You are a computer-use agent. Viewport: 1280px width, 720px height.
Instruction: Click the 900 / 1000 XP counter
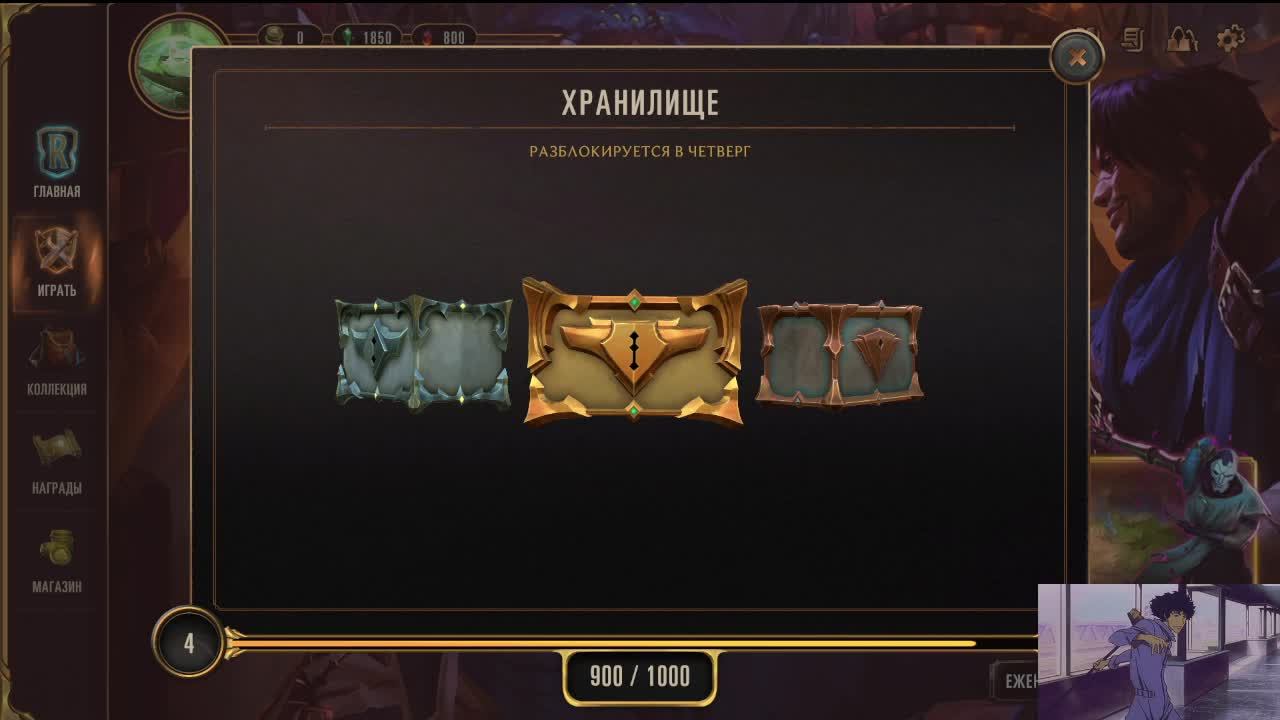tap(640, 676)
